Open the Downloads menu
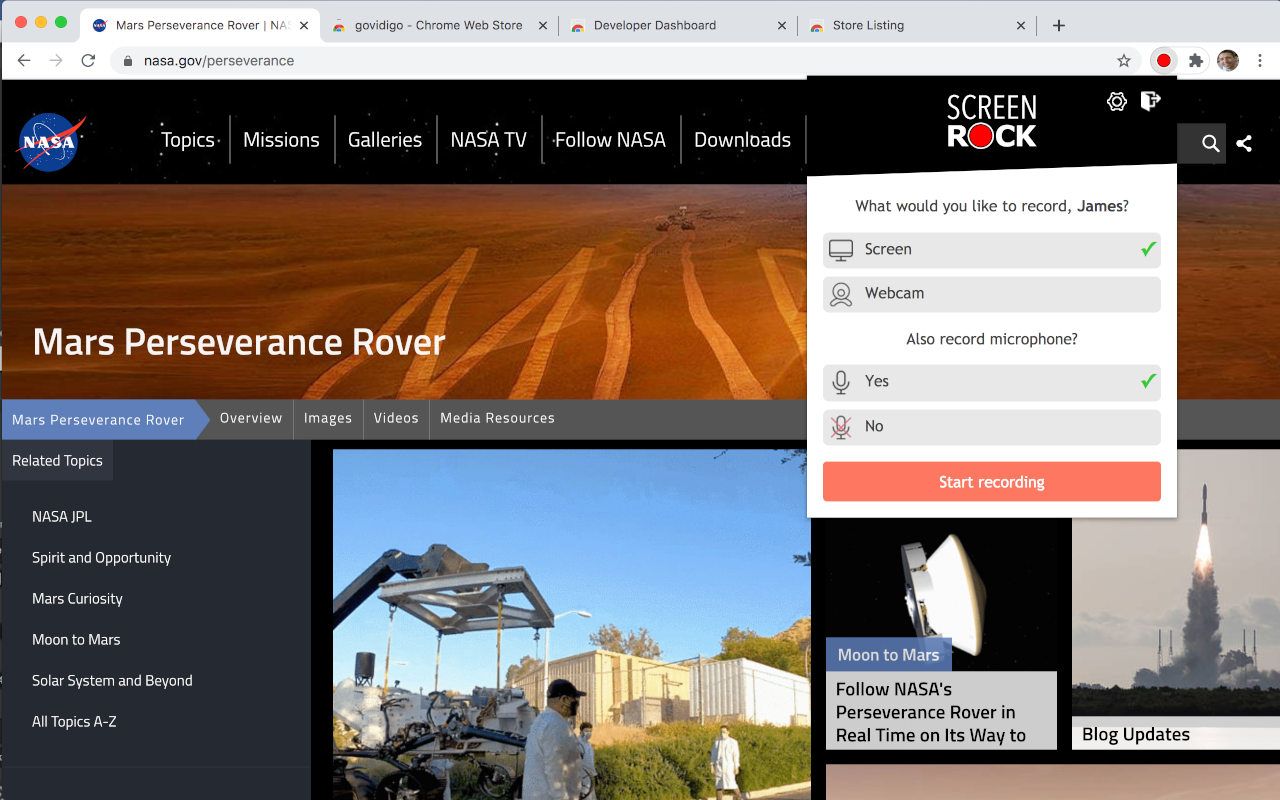The width and height of the screenshot is (1280, 800). coord(742,140)
